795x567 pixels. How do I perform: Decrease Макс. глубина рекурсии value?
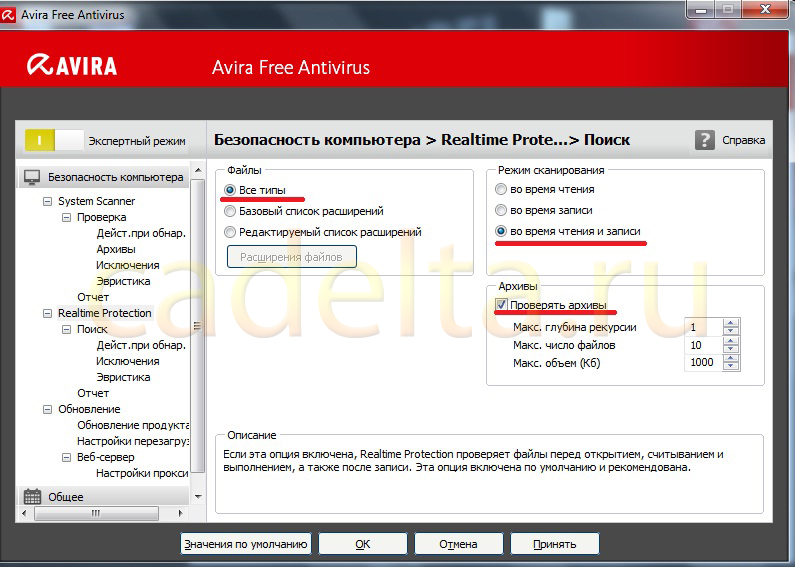[731, 331]
